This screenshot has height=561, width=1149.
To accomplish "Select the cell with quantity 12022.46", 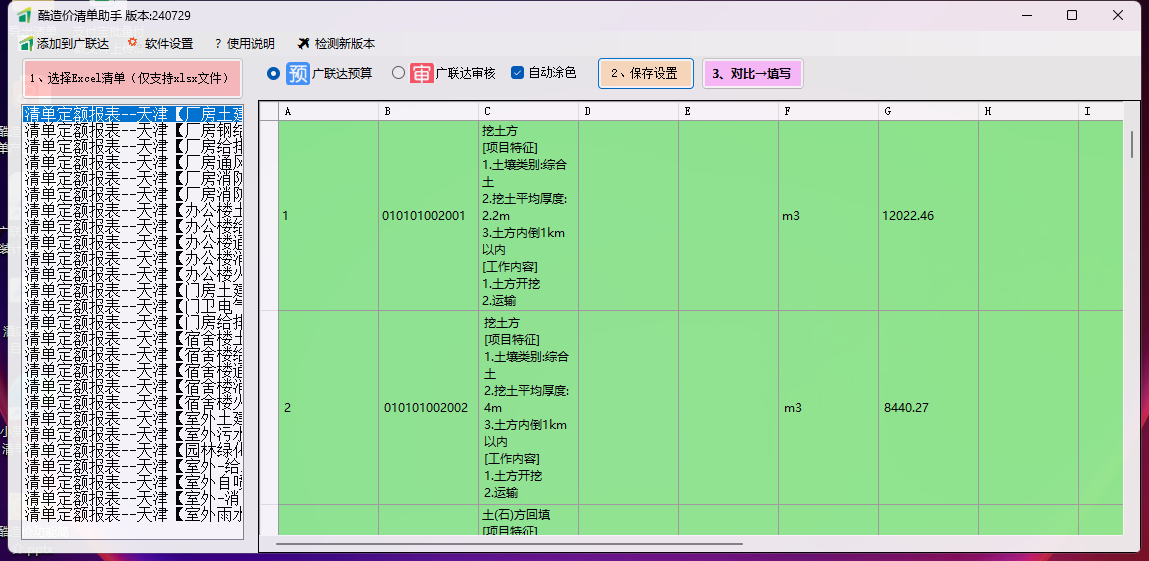I will 928,216.
